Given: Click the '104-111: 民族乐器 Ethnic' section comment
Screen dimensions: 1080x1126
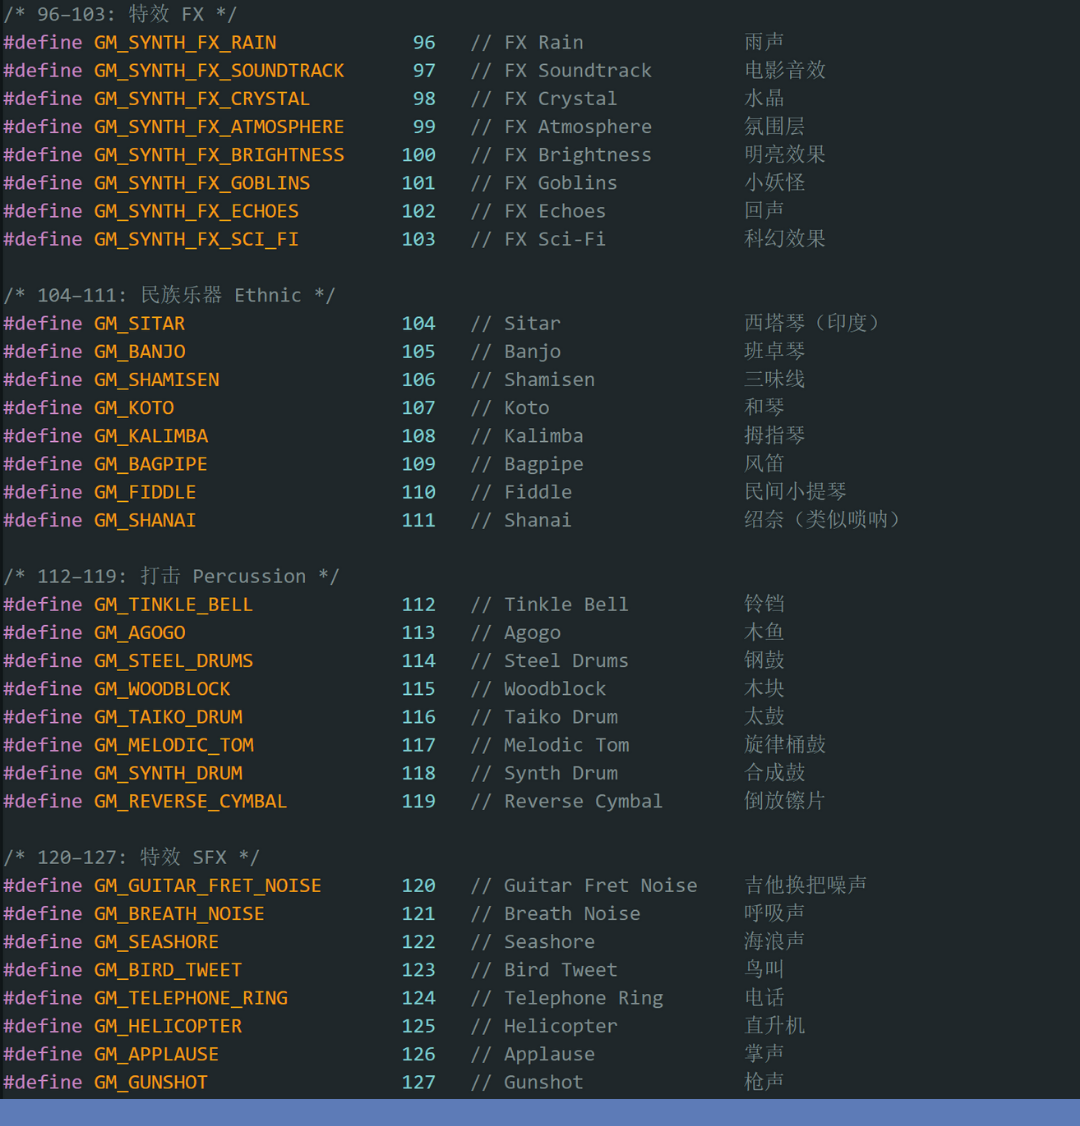Looking at the screenshot, I should coord(169,295).
